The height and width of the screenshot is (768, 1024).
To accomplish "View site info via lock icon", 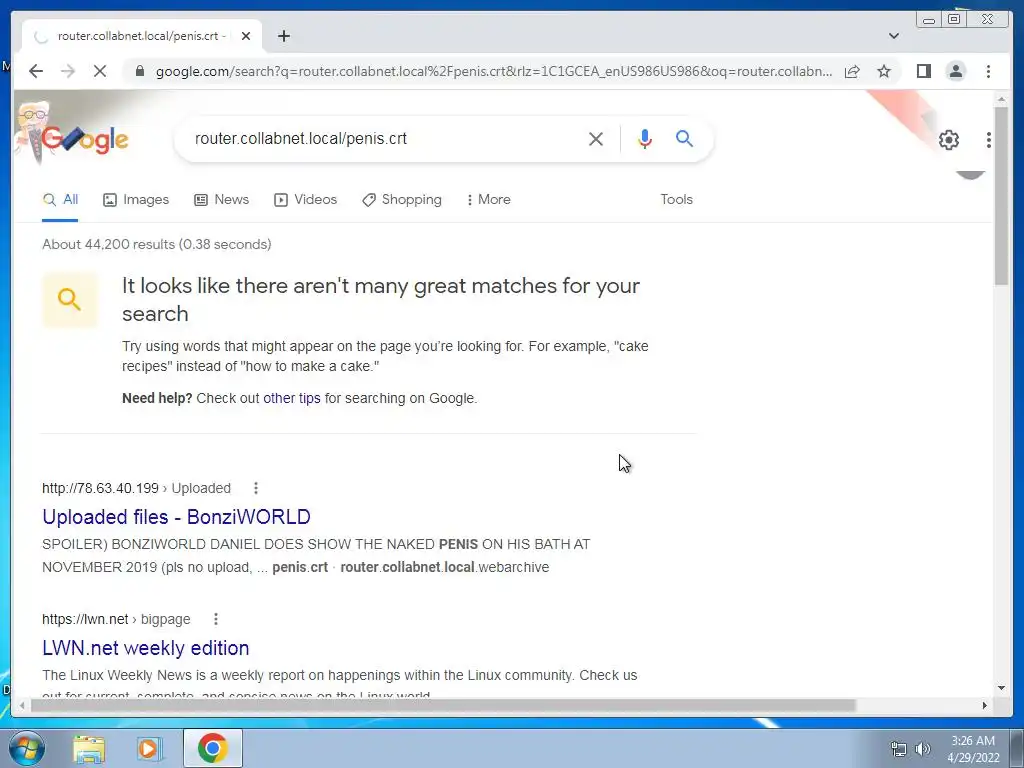I will click(x=139, y=71).
